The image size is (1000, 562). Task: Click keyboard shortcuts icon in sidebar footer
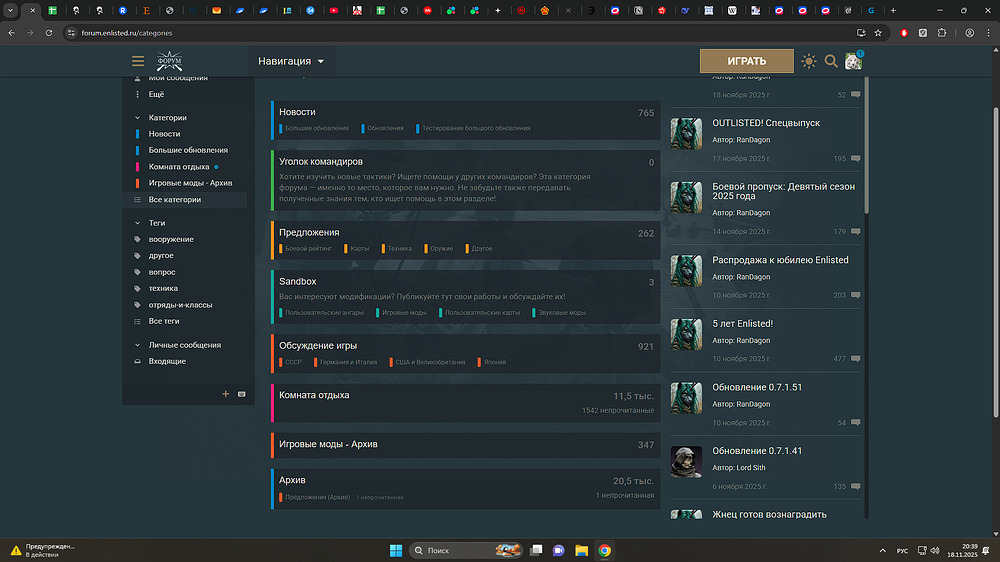(241, 394)
